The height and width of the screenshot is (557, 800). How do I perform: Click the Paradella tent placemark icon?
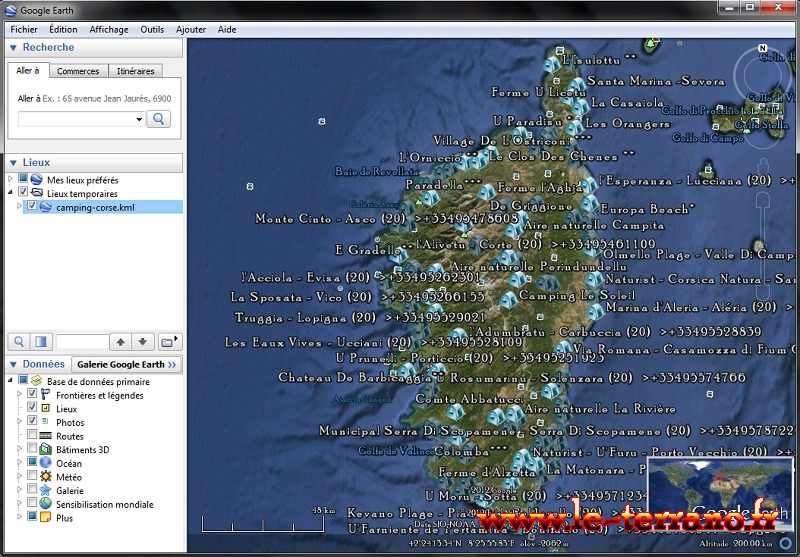tap(430, 197)
